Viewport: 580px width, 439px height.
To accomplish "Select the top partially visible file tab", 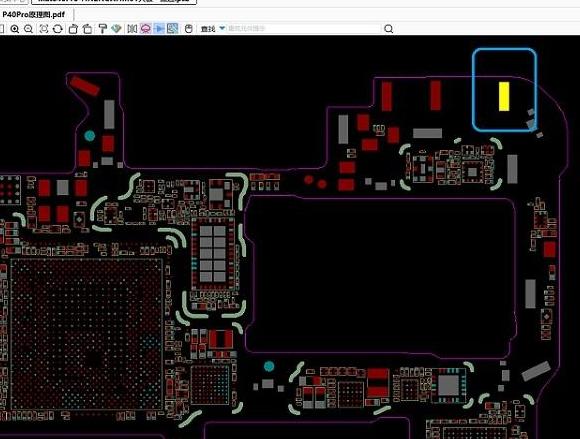I will pyautogui.click(x=114, y=1).
